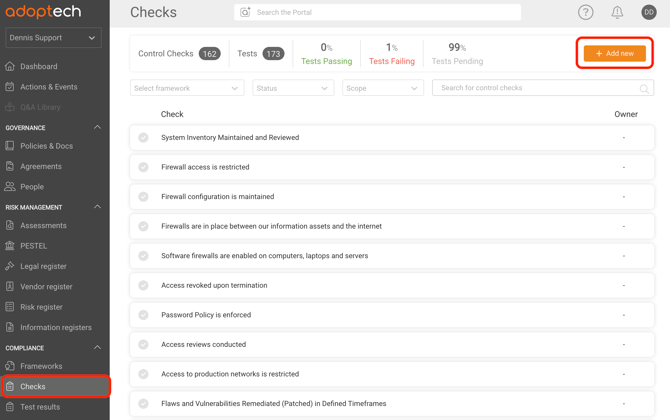Image resolution: width=670 pixels, height=420 pixels.
Task: Click the Add new button
Action: tap(614, 53)
